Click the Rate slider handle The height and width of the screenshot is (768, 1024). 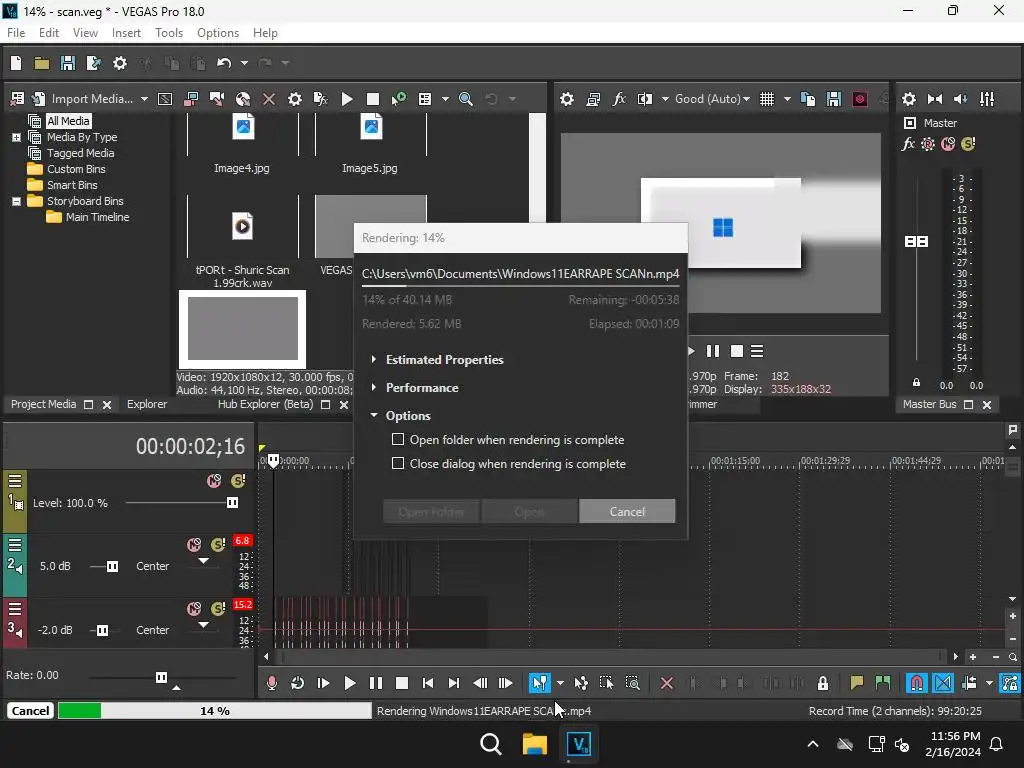click(161, 677)
